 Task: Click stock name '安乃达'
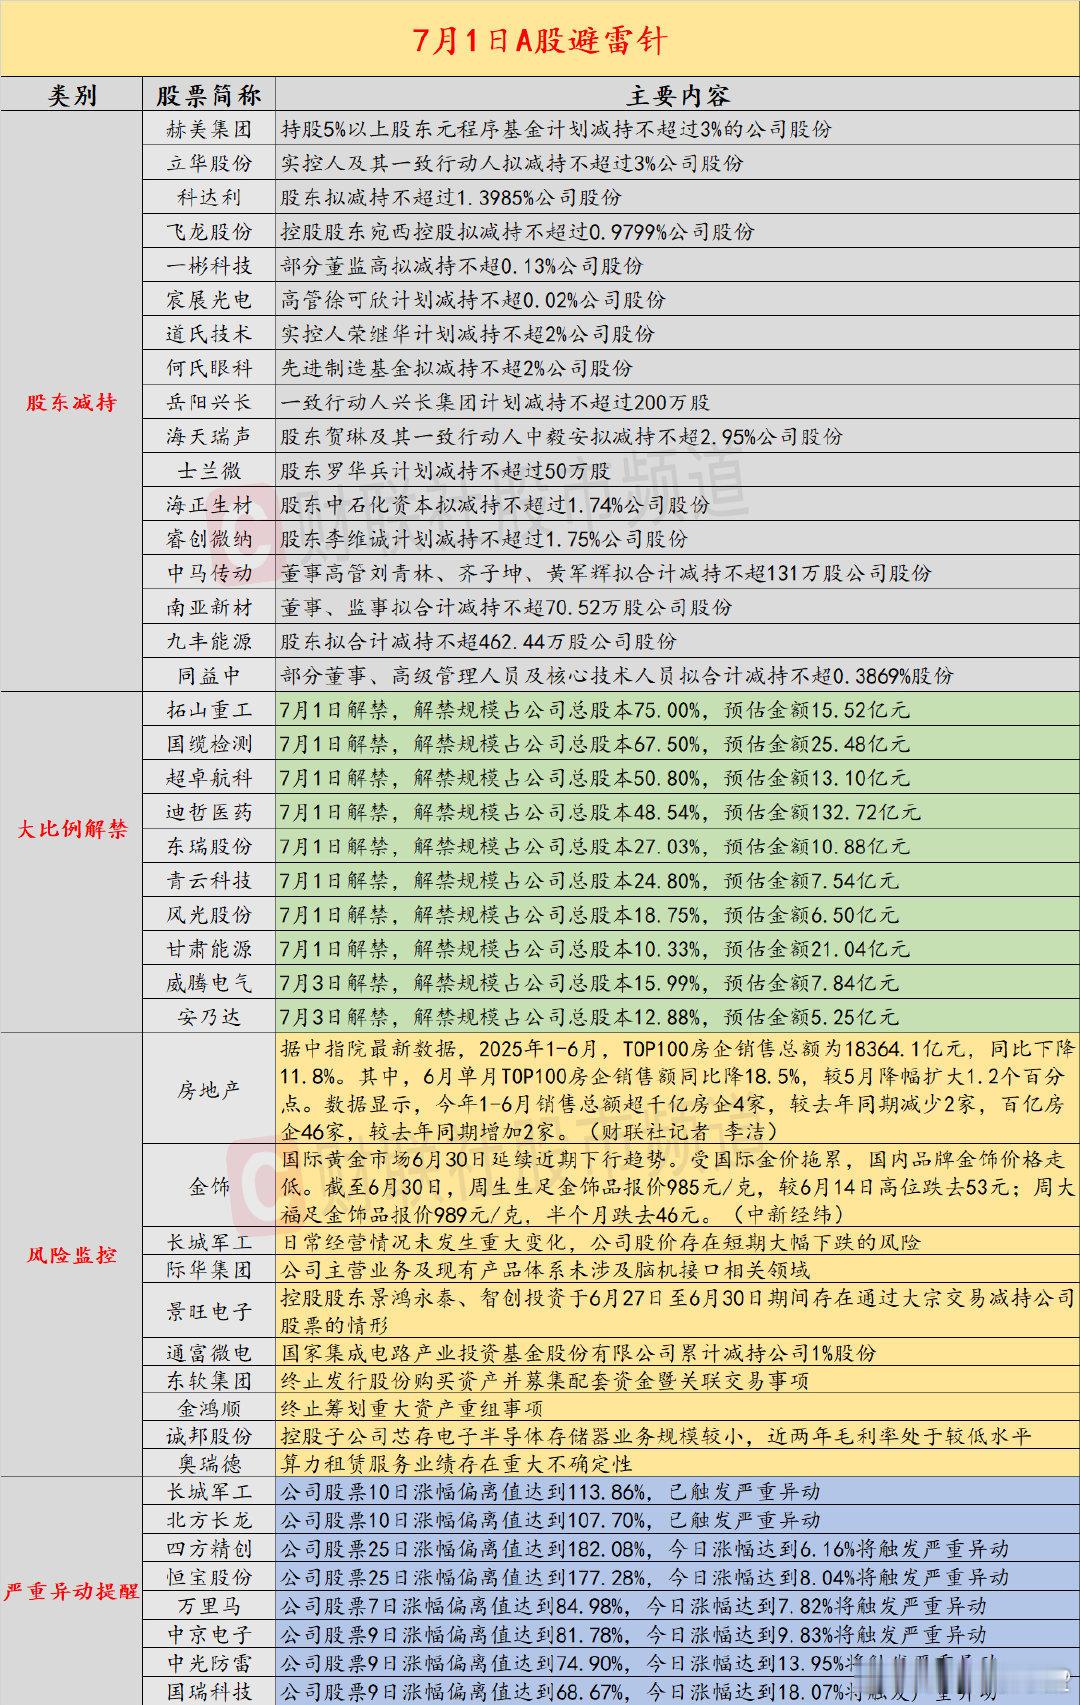coord(209,1017)
